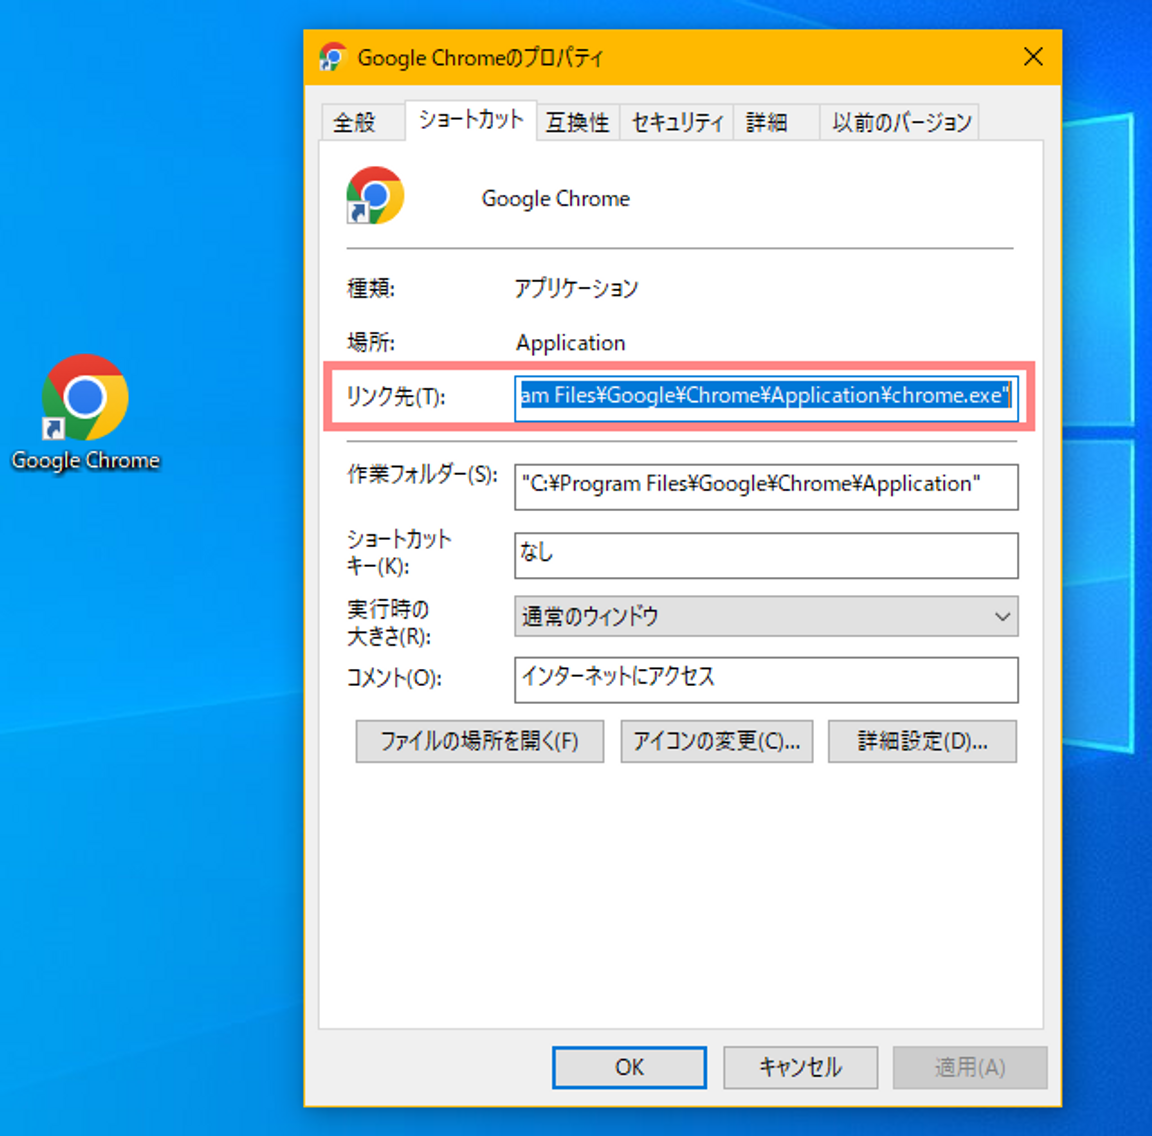Click the ショートカットキー field showing なし
Screen dimensions: 1152x1136
click(x=766, y=555)
